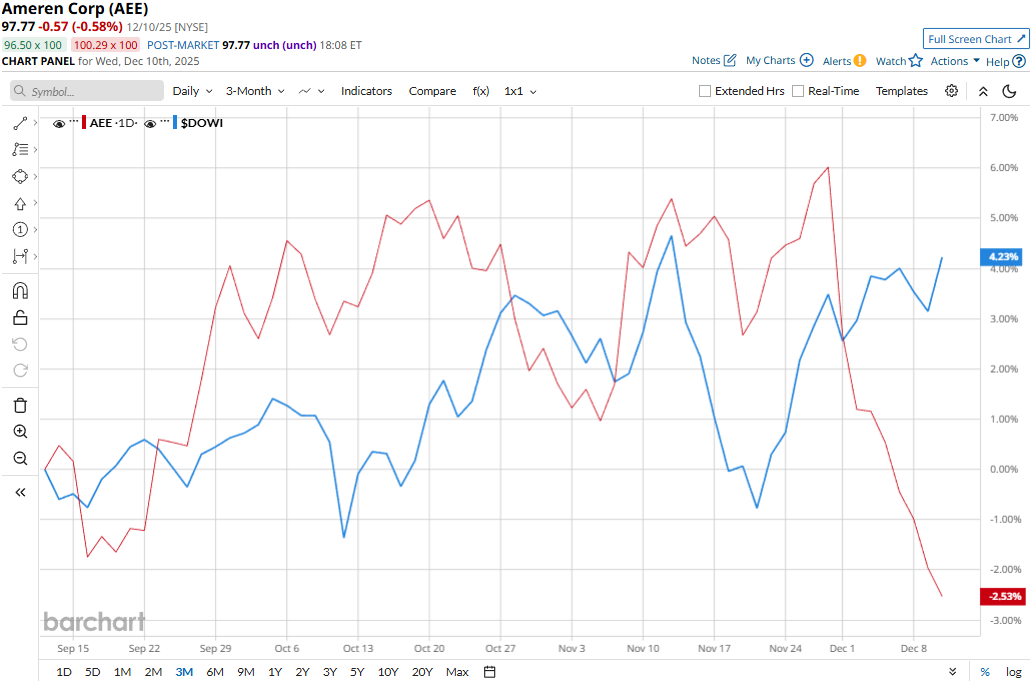Open chart type line dropdown

pyautogui.click(x=311, y=91)
